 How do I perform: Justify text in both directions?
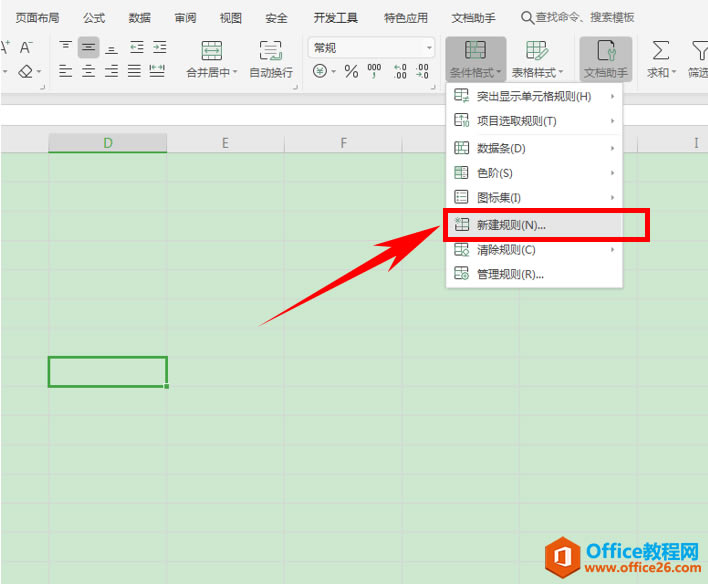coord(134,71)
